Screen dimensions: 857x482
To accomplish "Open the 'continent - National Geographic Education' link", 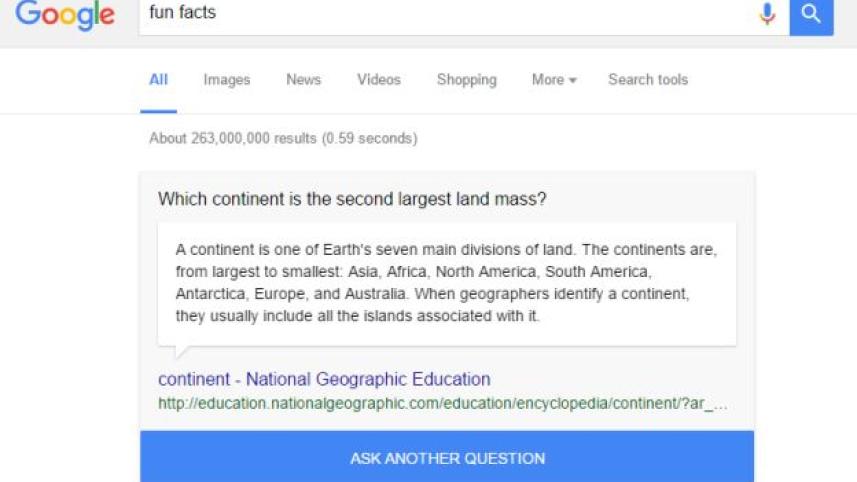I will tap(324, 379).
